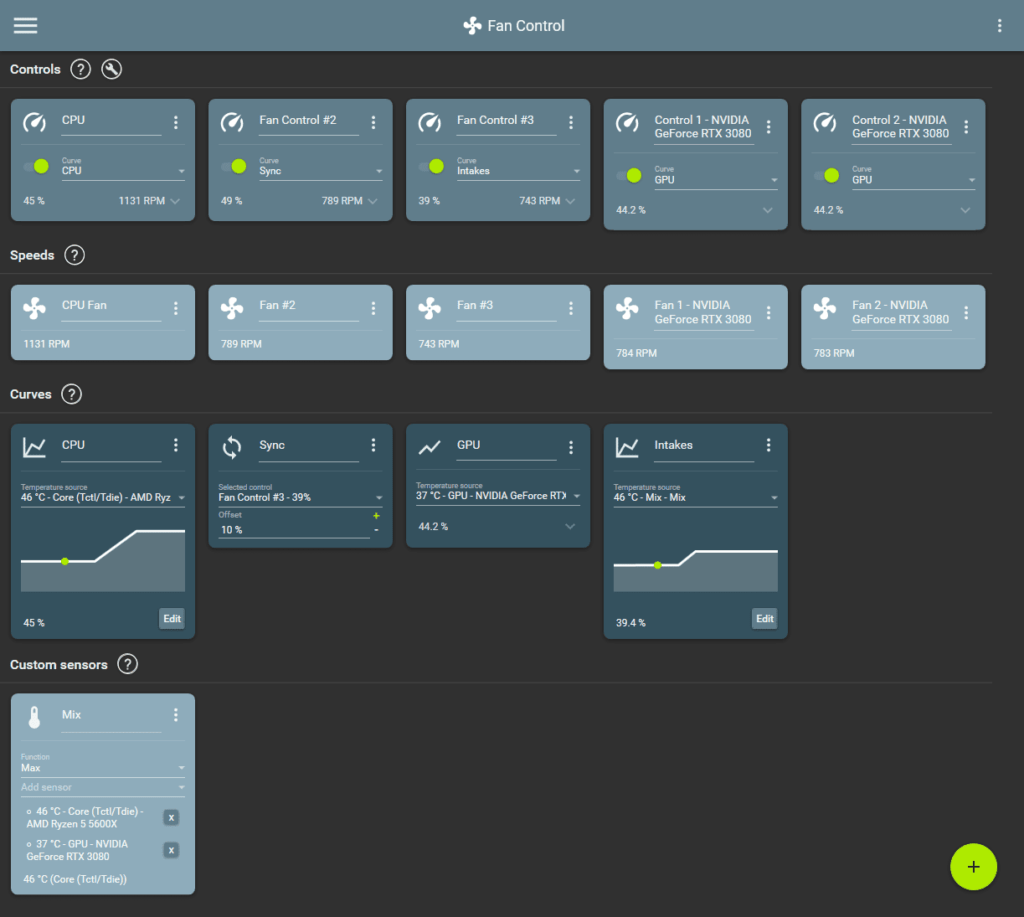
Task: Click the thermometer icon on the Mix sensor card
Action: [x=33, y=715]
